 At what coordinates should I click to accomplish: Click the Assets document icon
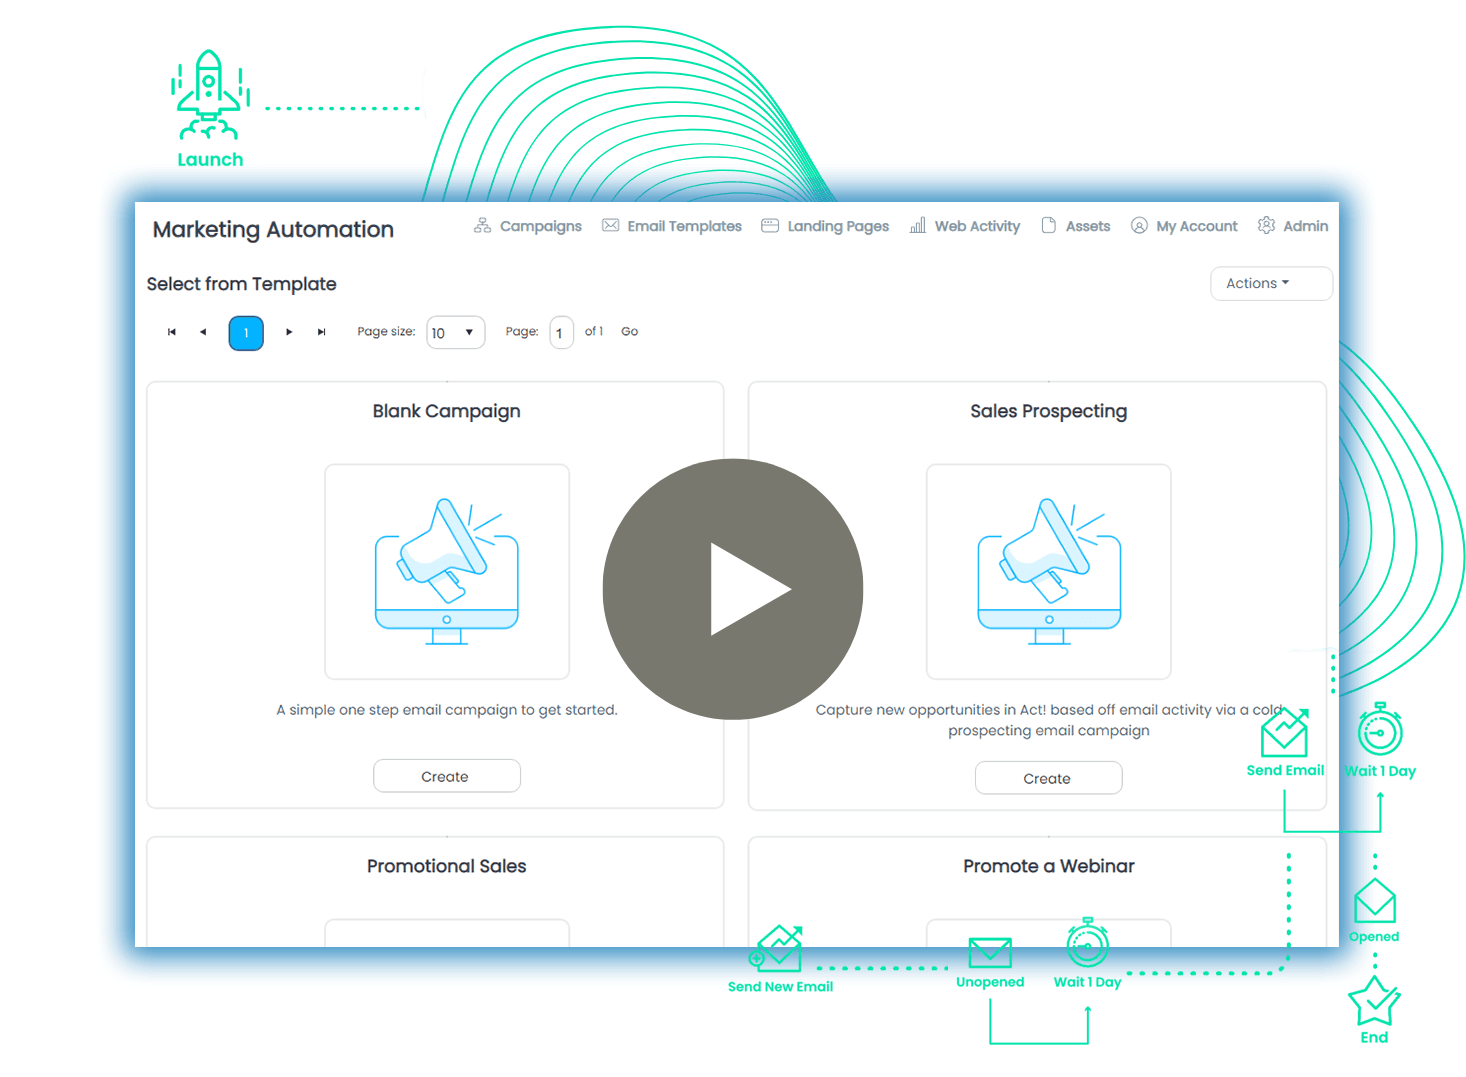tap(1048, 225)
